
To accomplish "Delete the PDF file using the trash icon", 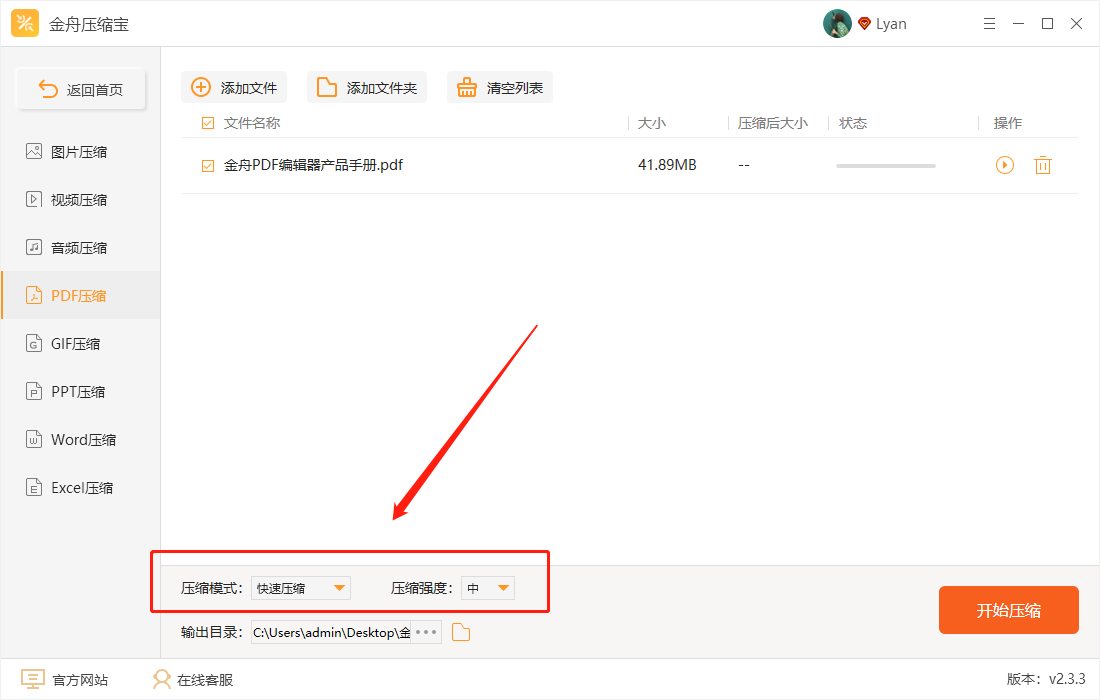I will [x=1043, y=165].
